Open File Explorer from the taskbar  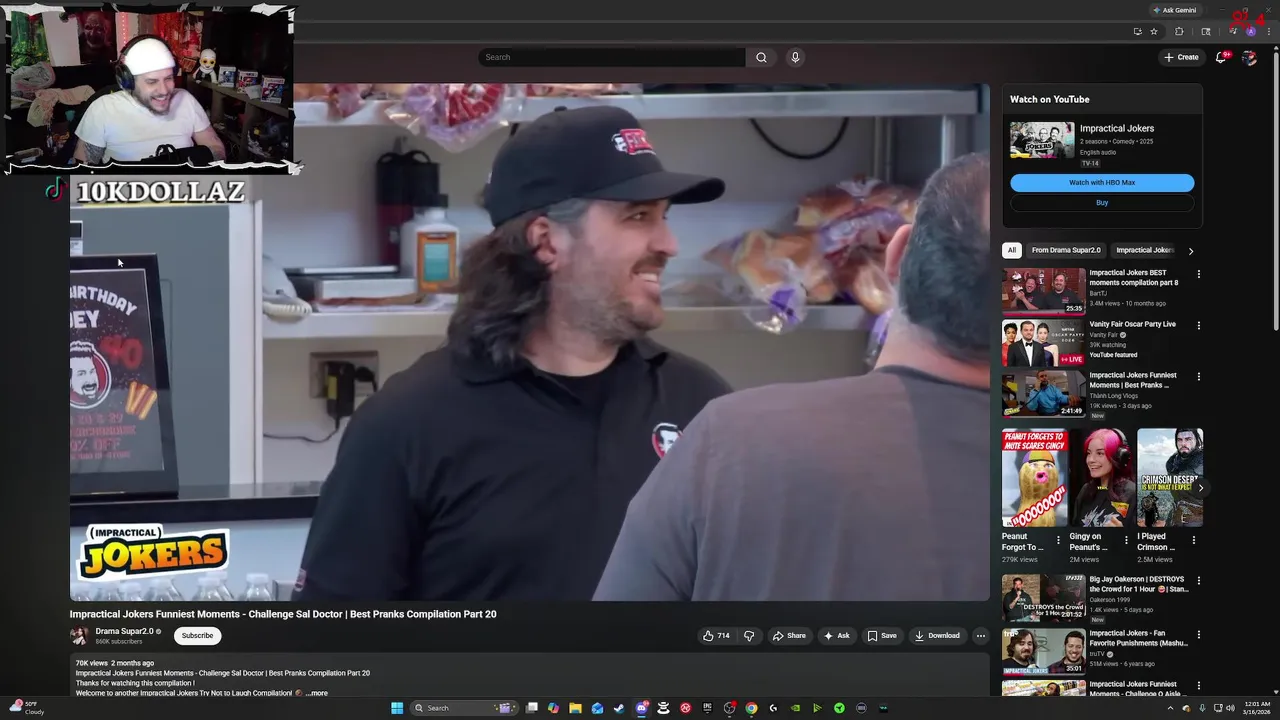pyautogui.click(x=575, y=708)
